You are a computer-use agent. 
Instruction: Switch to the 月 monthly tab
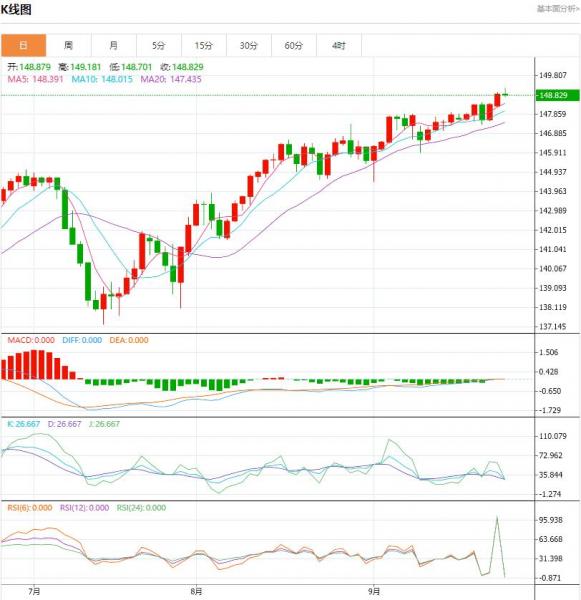pyautogui.click(x=114, y=46)
